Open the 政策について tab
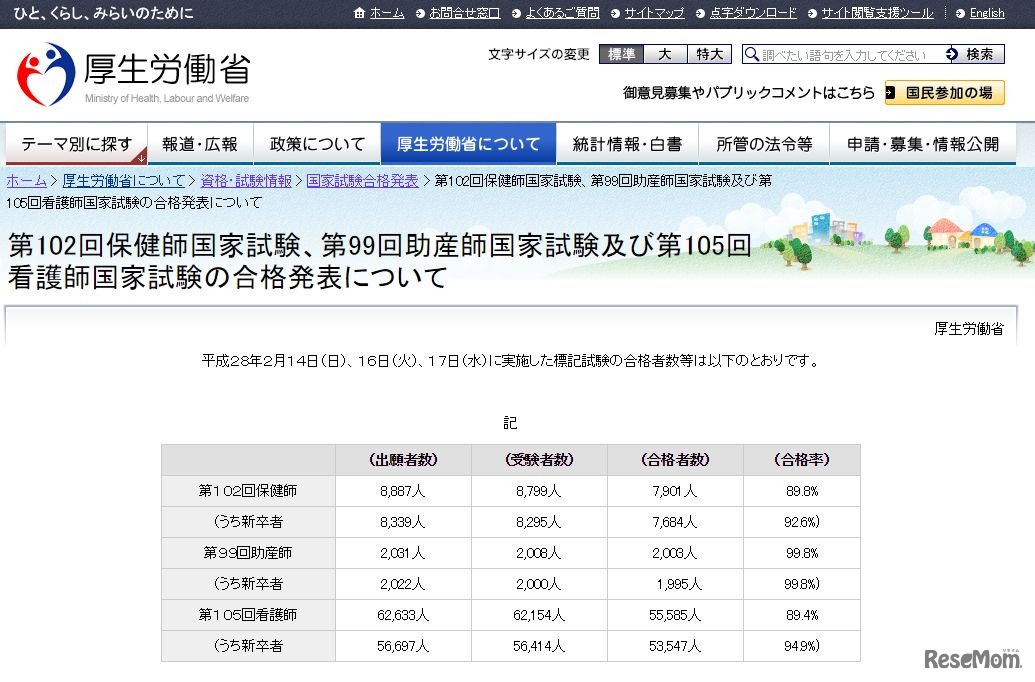 tap(316, 143)
